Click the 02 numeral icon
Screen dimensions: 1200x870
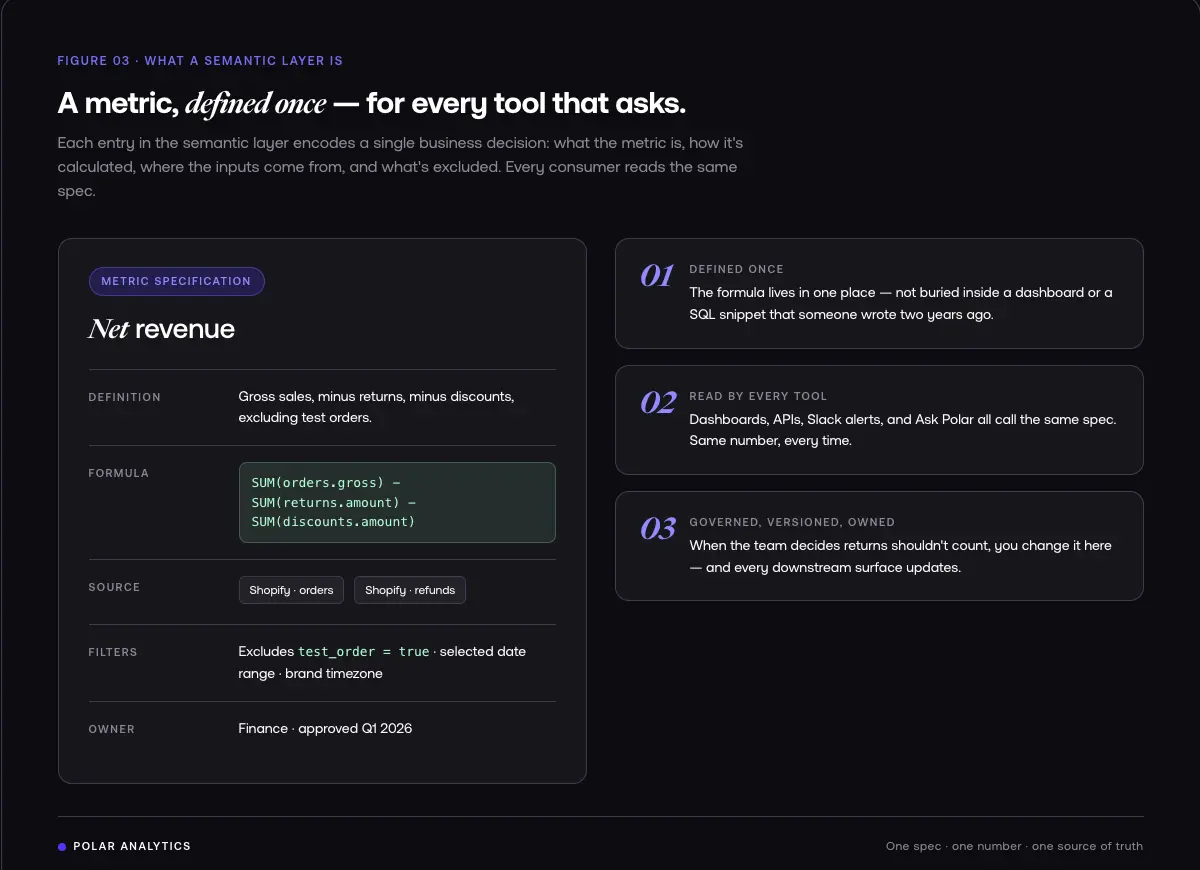point(658,403)
